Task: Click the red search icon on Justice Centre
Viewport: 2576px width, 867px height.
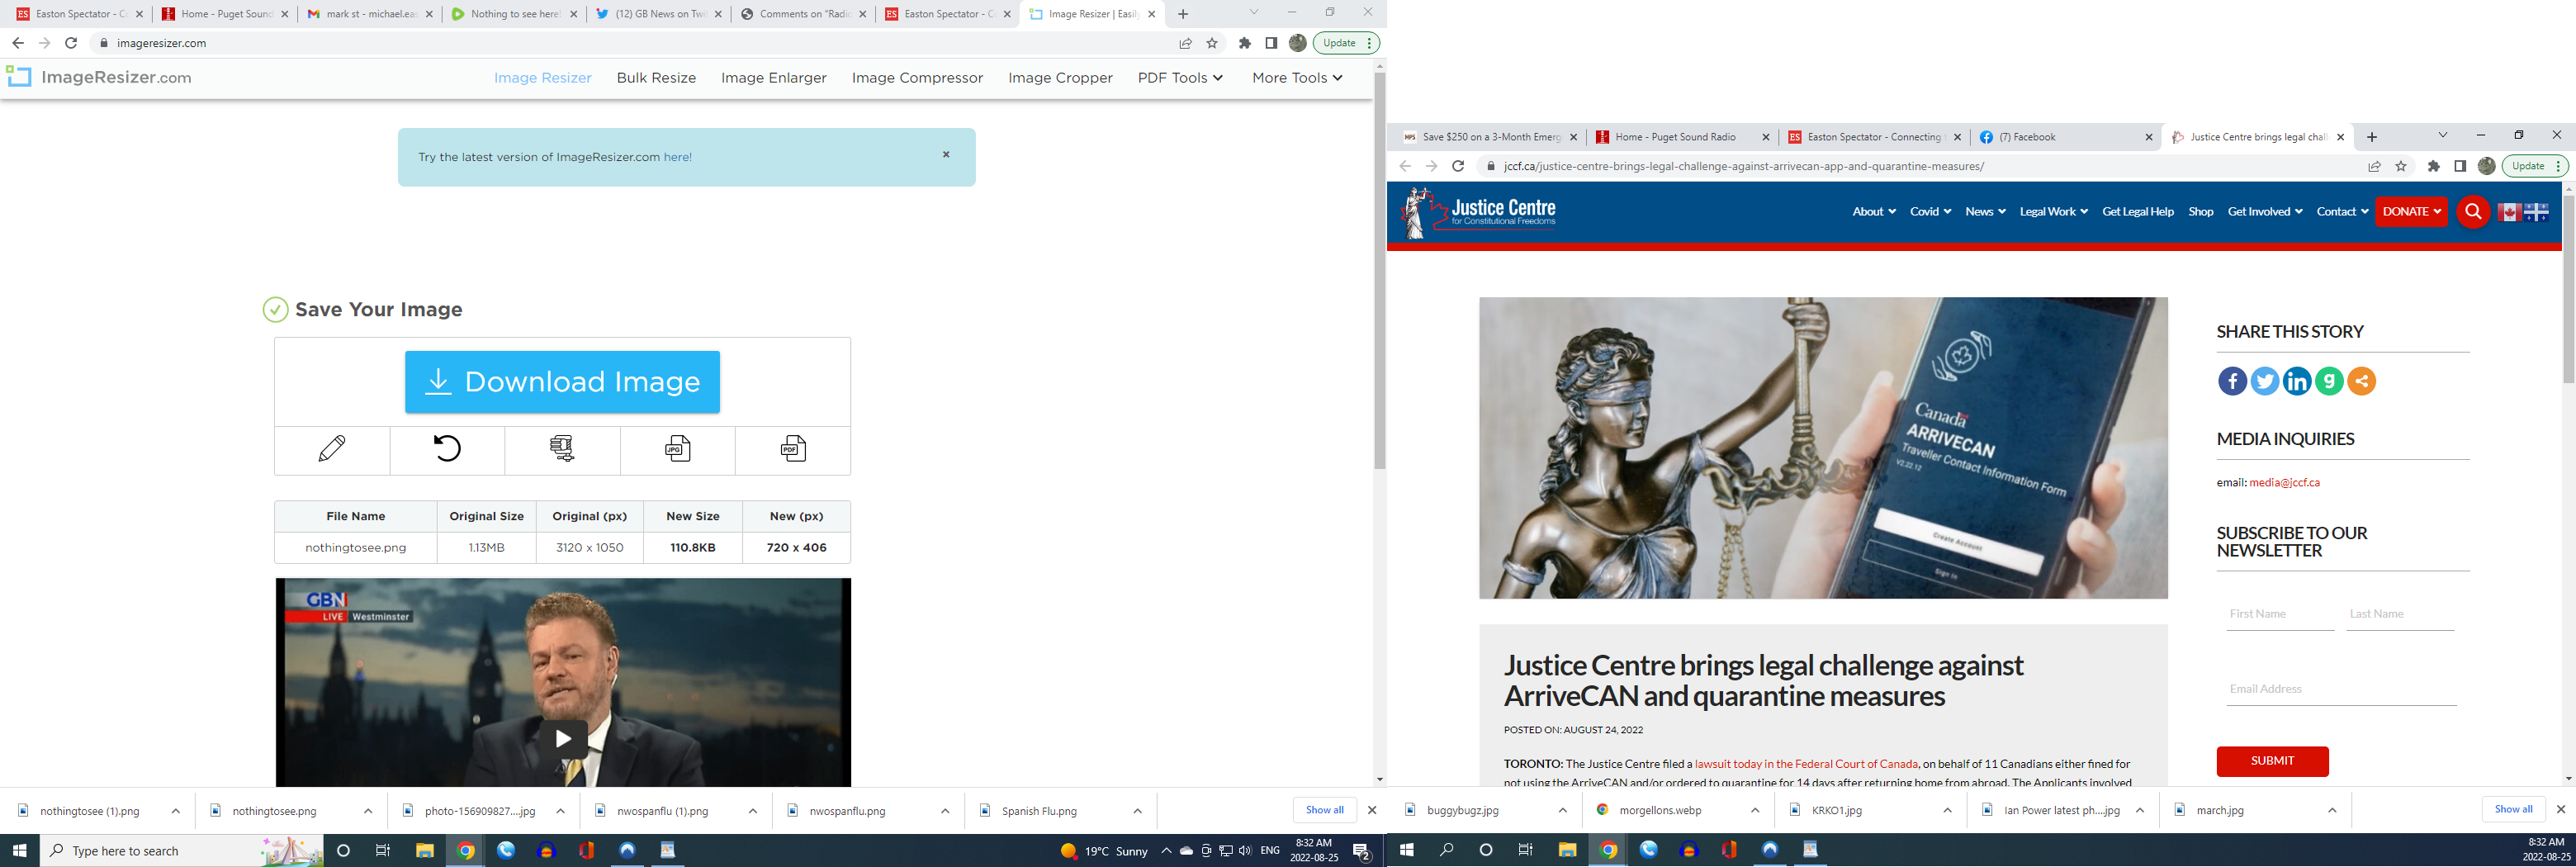Action: (2473, 212)
